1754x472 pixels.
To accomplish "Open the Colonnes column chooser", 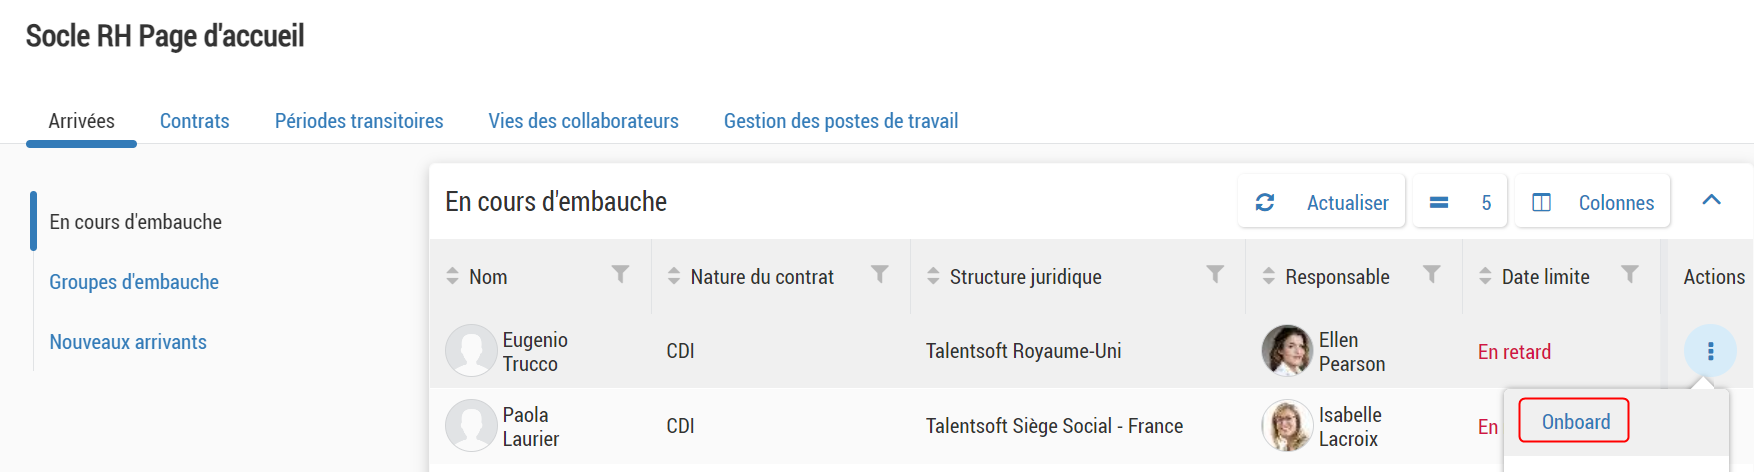I will 1593,202.
